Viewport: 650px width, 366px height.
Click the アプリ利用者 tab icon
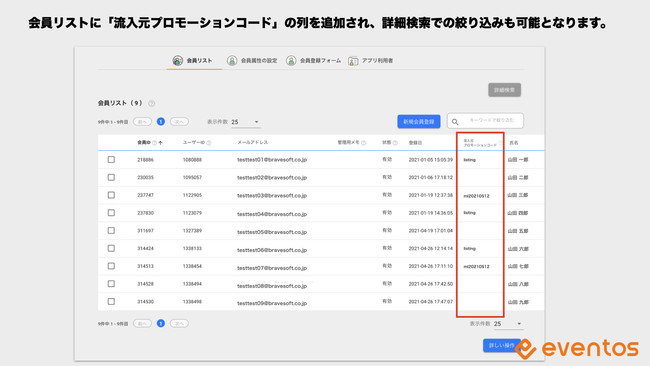pyautogui.click(x=353, y=61)
